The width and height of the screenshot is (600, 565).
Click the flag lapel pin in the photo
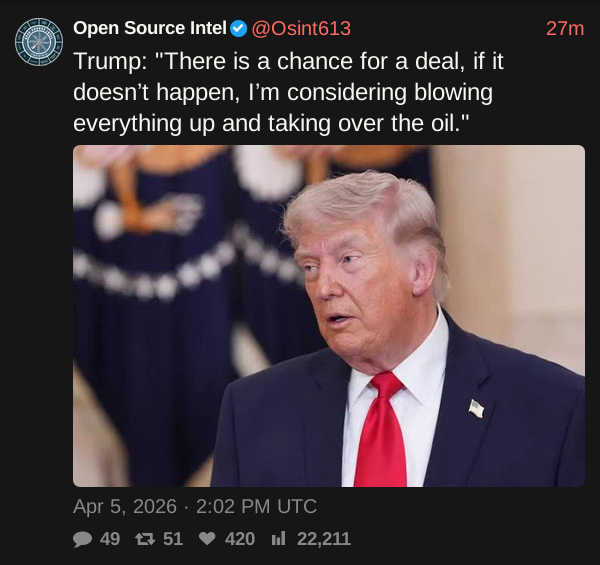point(477,408)
